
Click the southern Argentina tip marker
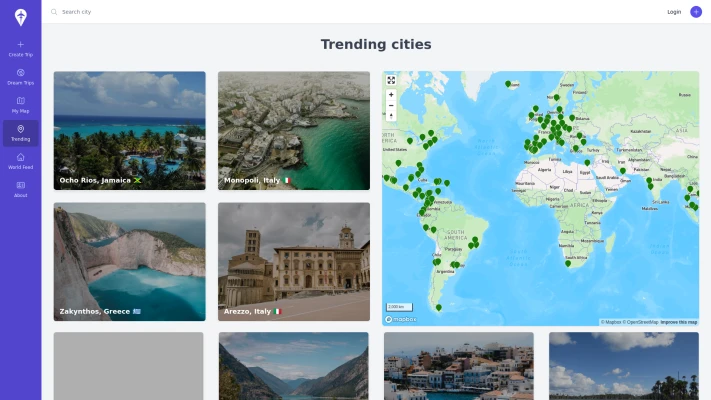[438, 307]
